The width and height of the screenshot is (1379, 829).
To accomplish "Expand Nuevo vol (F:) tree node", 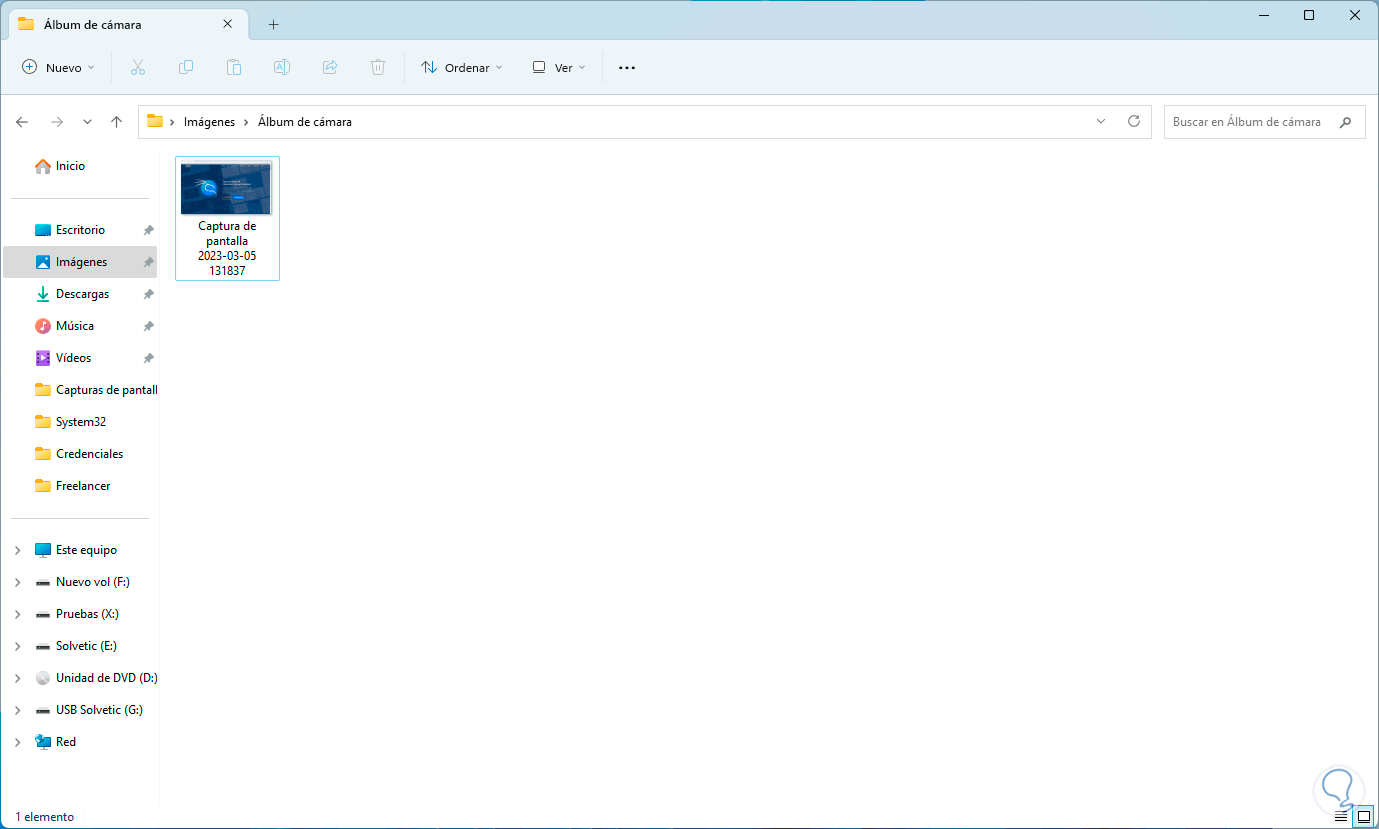I will coord(18,582).
